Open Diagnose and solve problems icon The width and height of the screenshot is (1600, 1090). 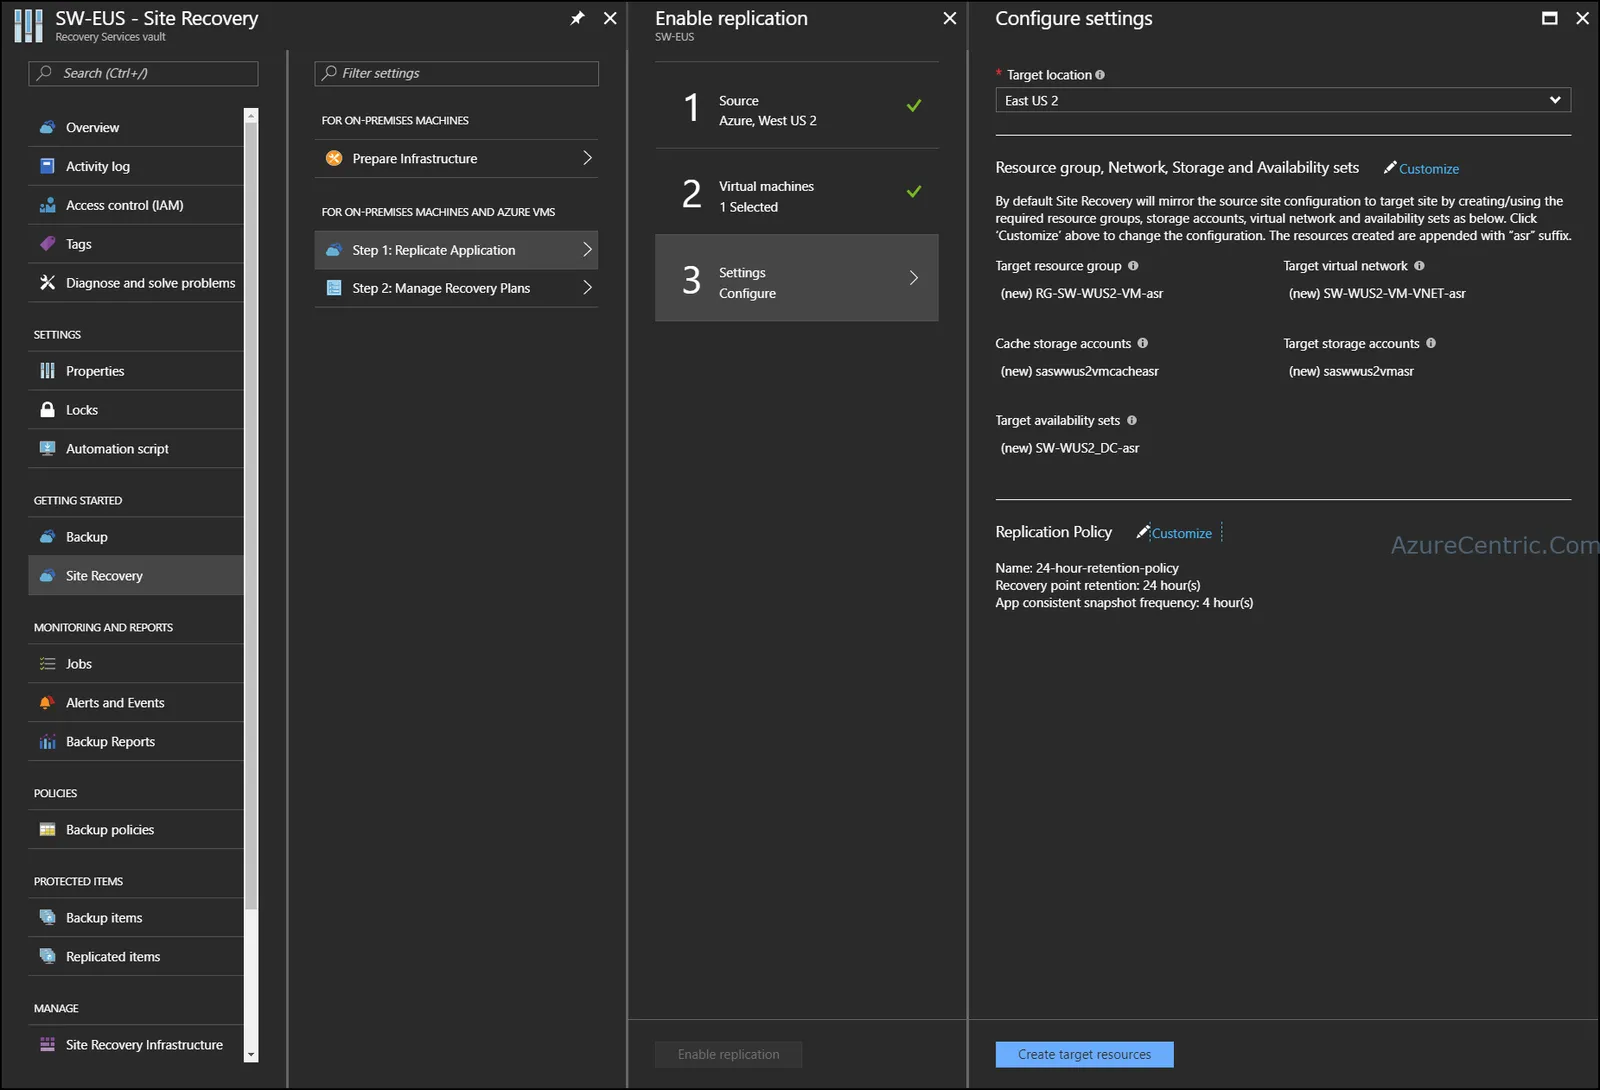tap(47, 283)
